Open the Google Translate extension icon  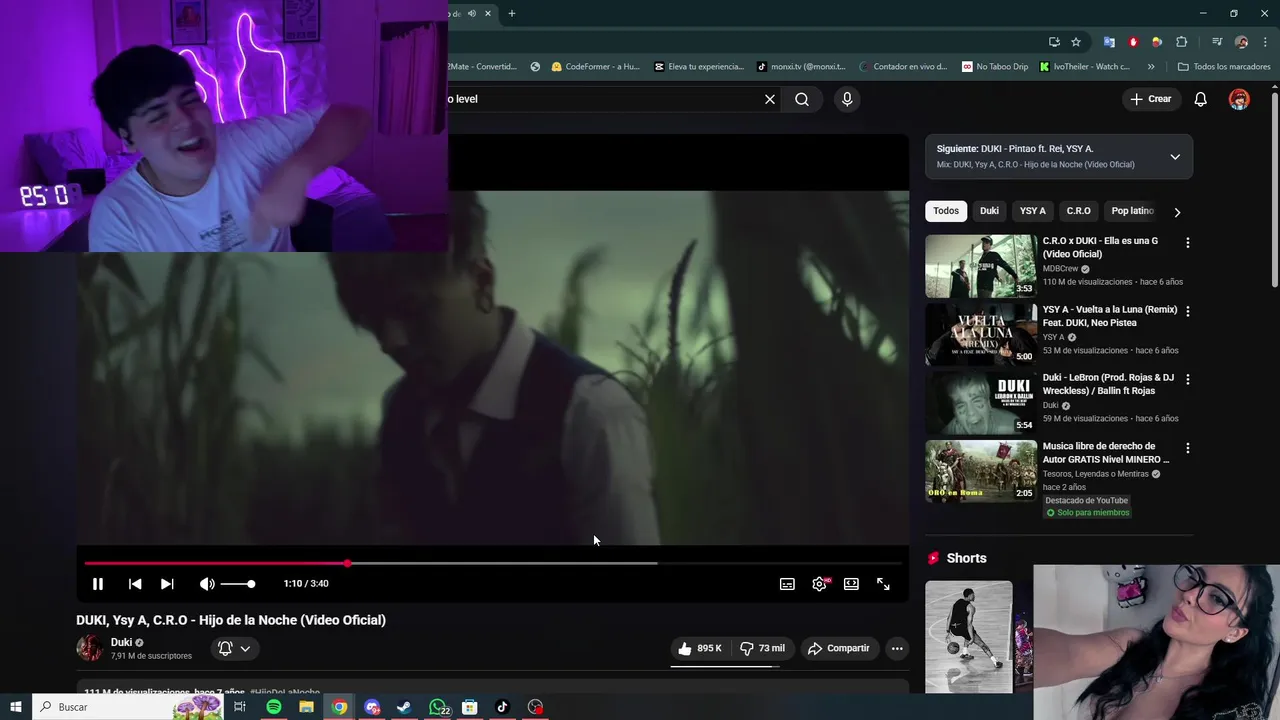point(1109,42)
